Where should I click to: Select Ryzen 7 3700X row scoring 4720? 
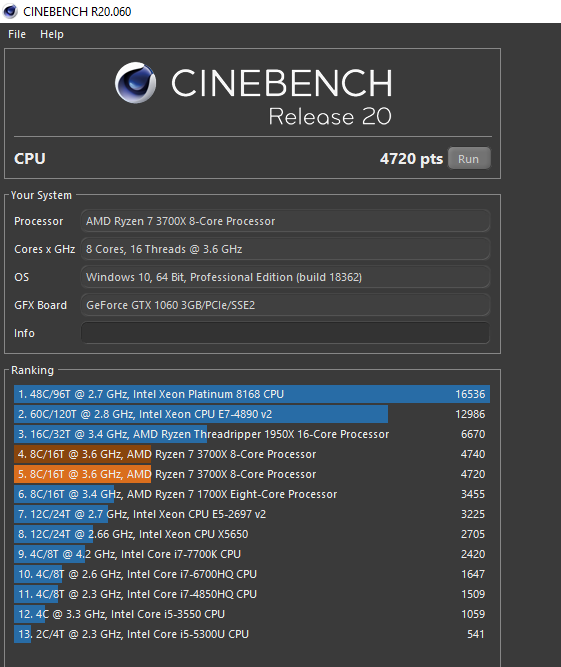pos(252,474)
